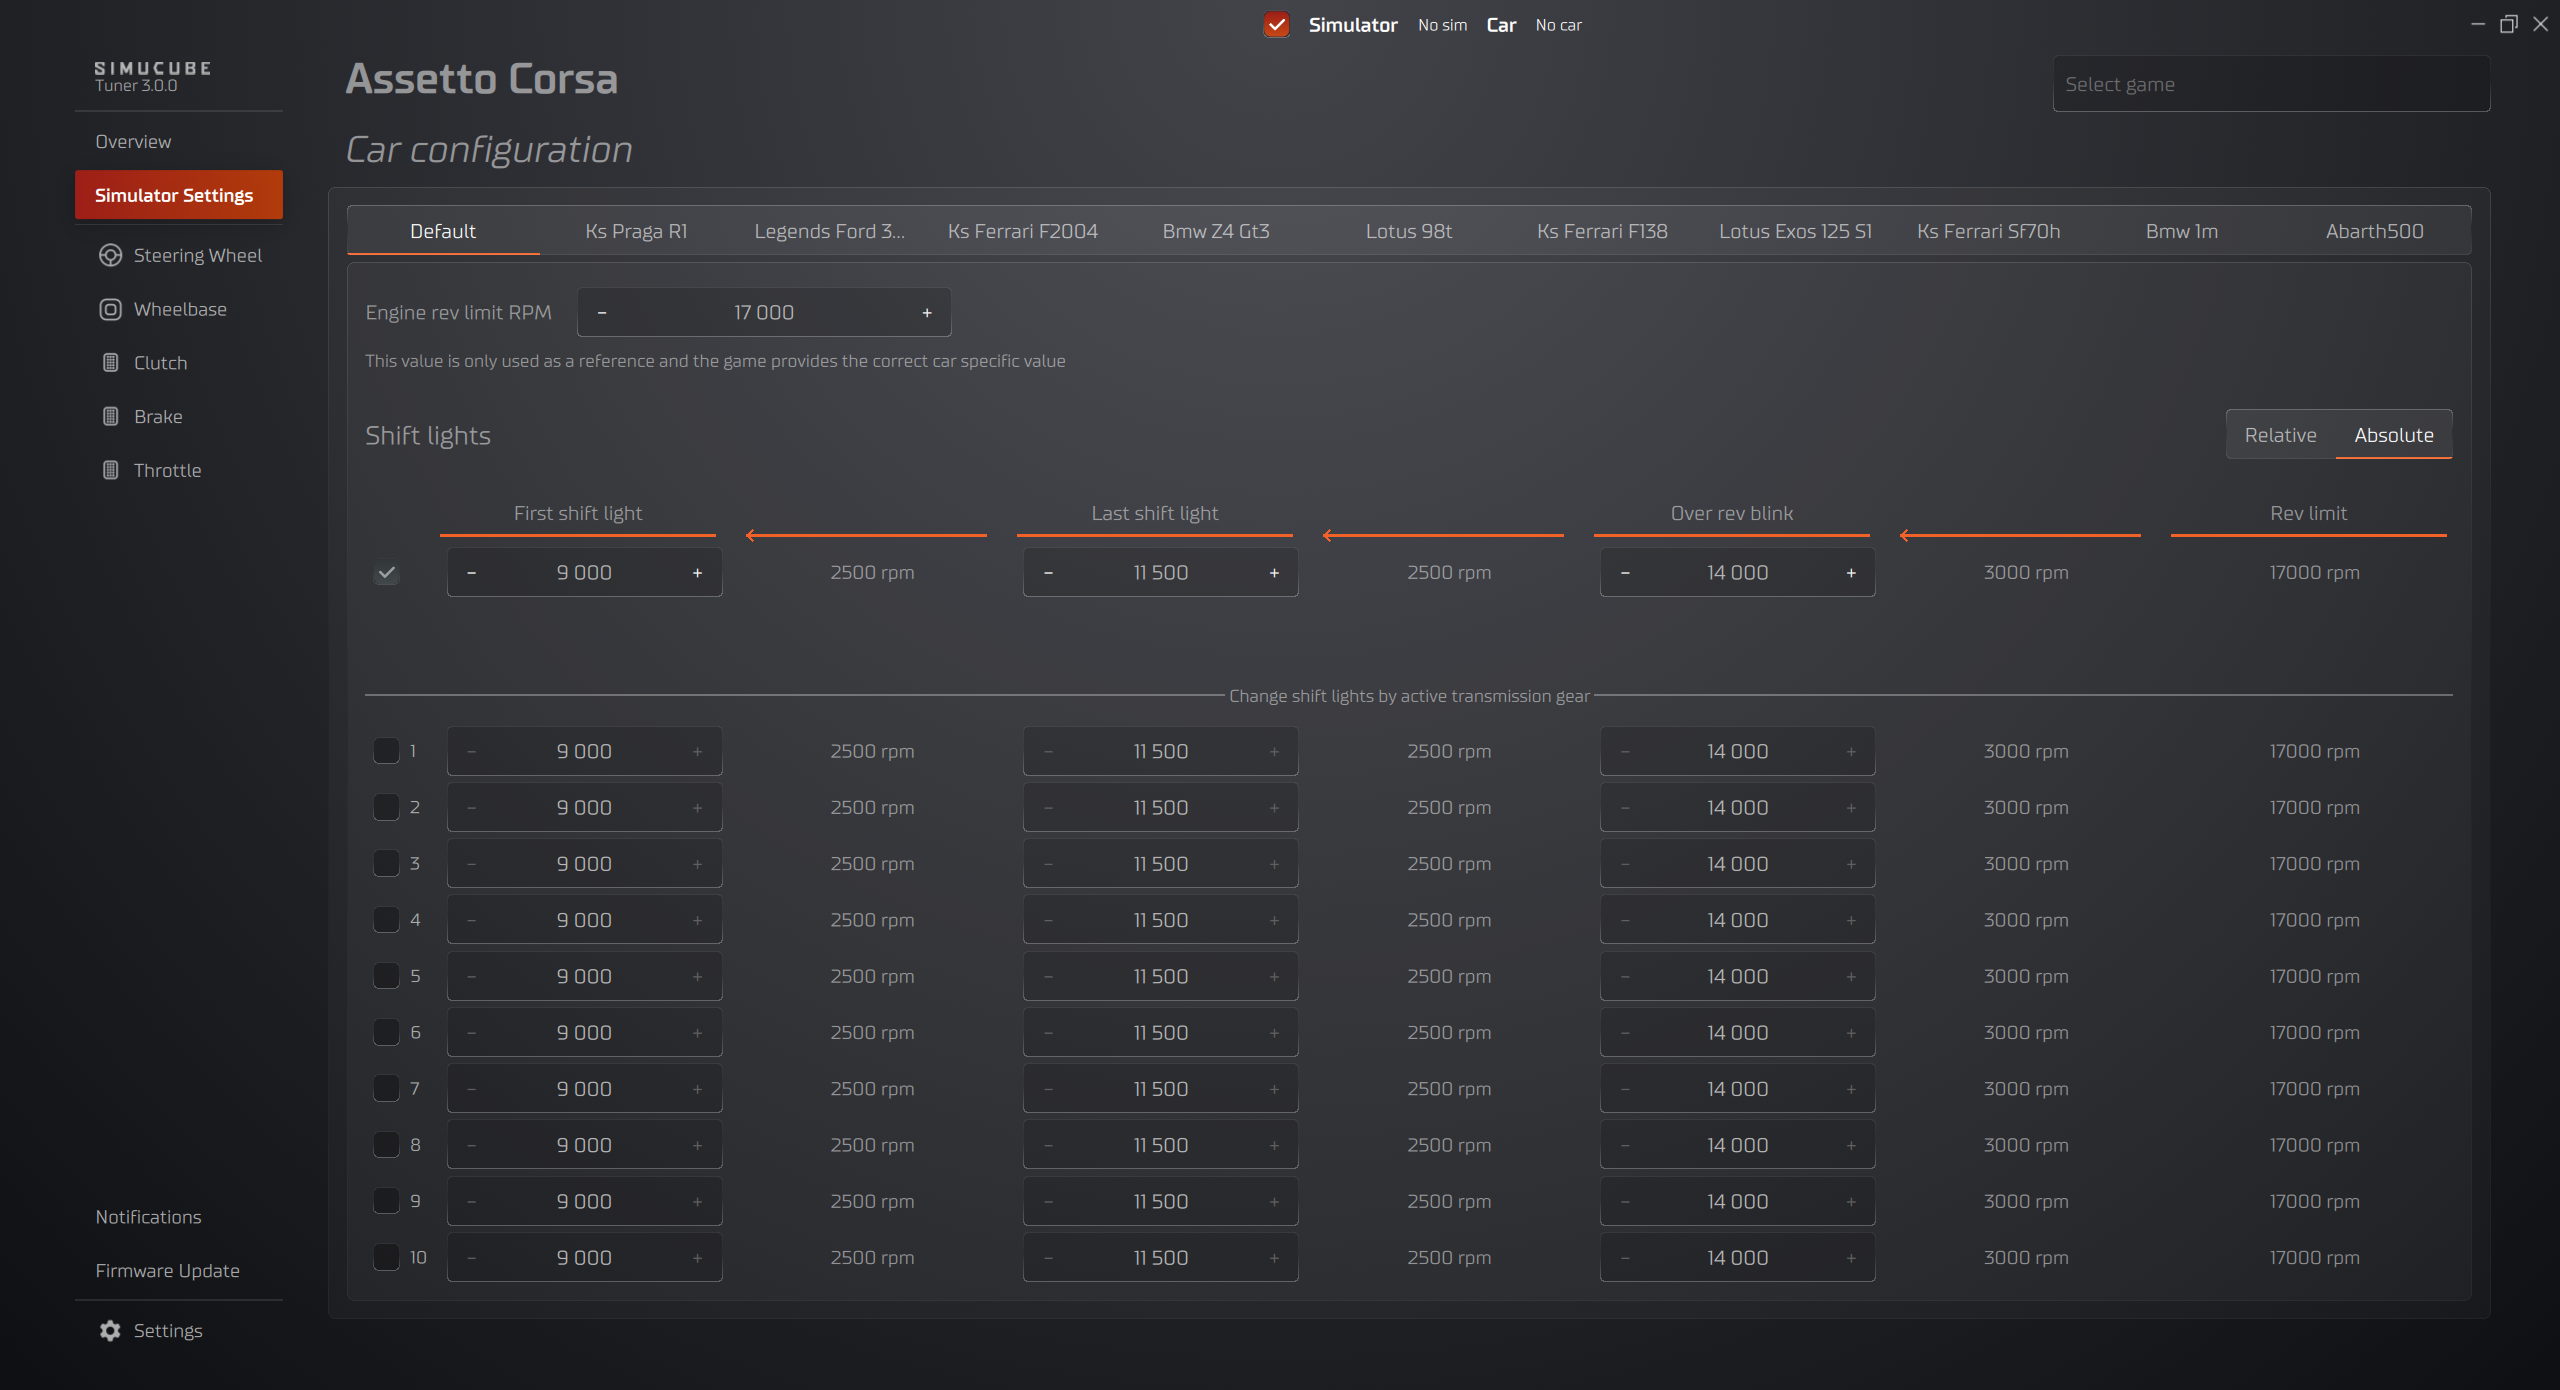The image size is (2560, 1390).
Task: Switch to the Ks Praga R1 tab
Action: [x=636, y=231]
